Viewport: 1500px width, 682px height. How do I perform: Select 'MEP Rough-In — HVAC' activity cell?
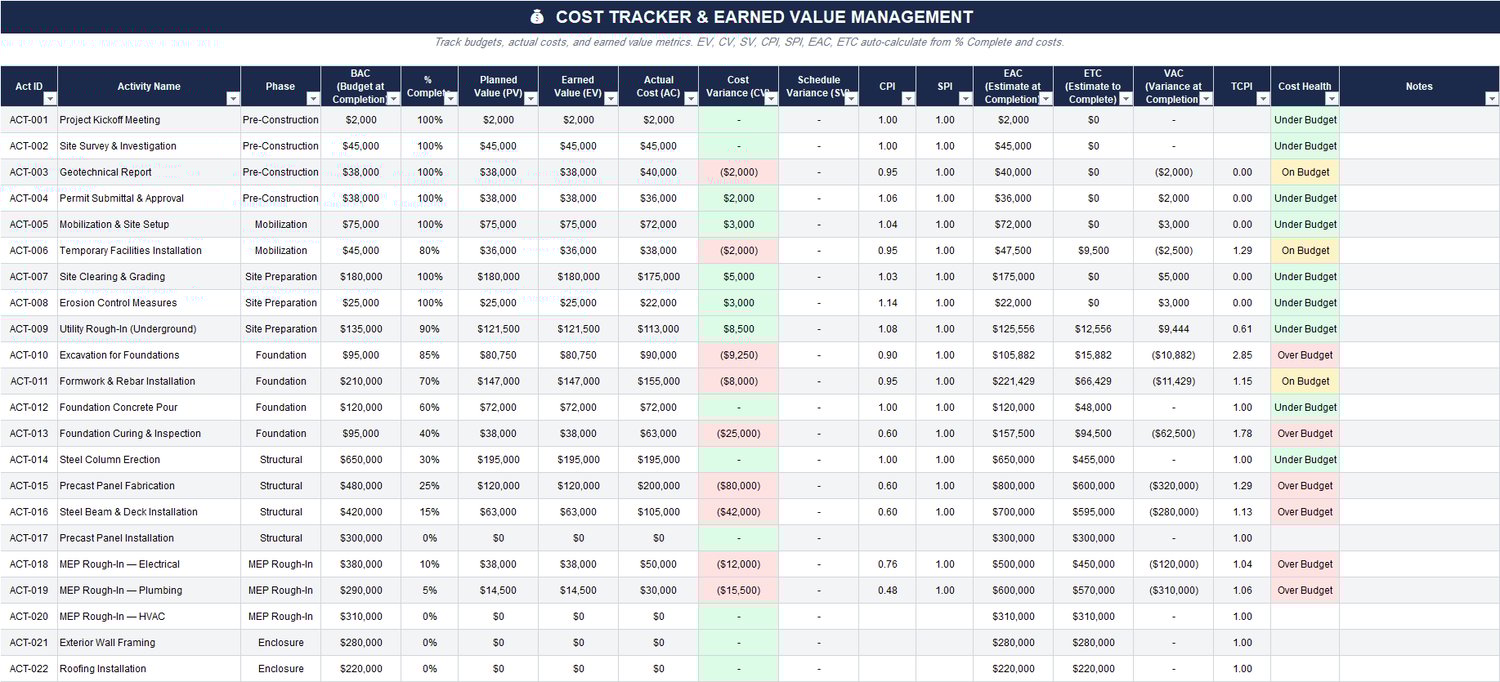(x=149, y=616)
